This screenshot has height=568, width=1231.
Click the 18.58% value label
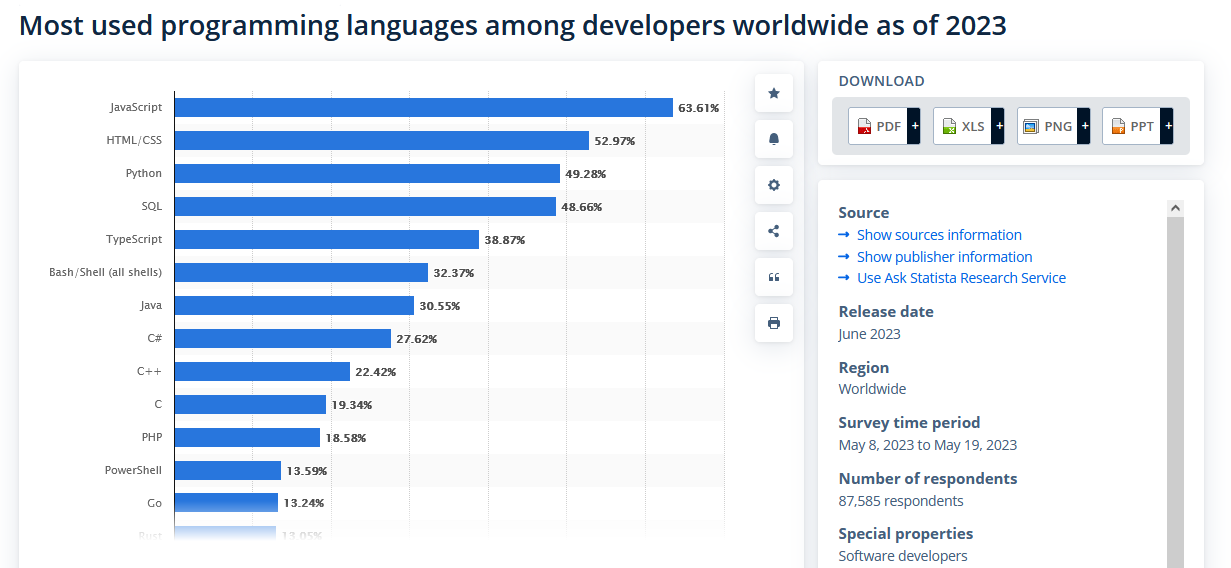pyautogui.click(x=346, y=438)
